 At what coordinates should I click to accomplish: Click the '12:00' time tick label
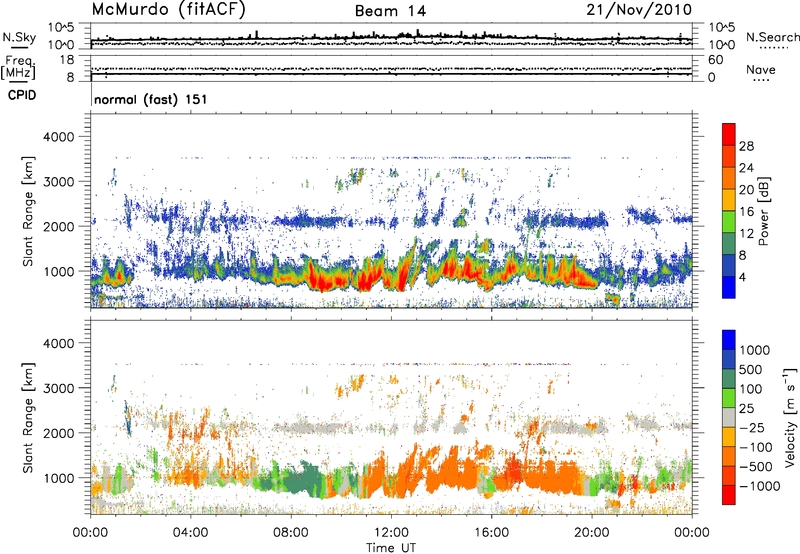[391, 533]
